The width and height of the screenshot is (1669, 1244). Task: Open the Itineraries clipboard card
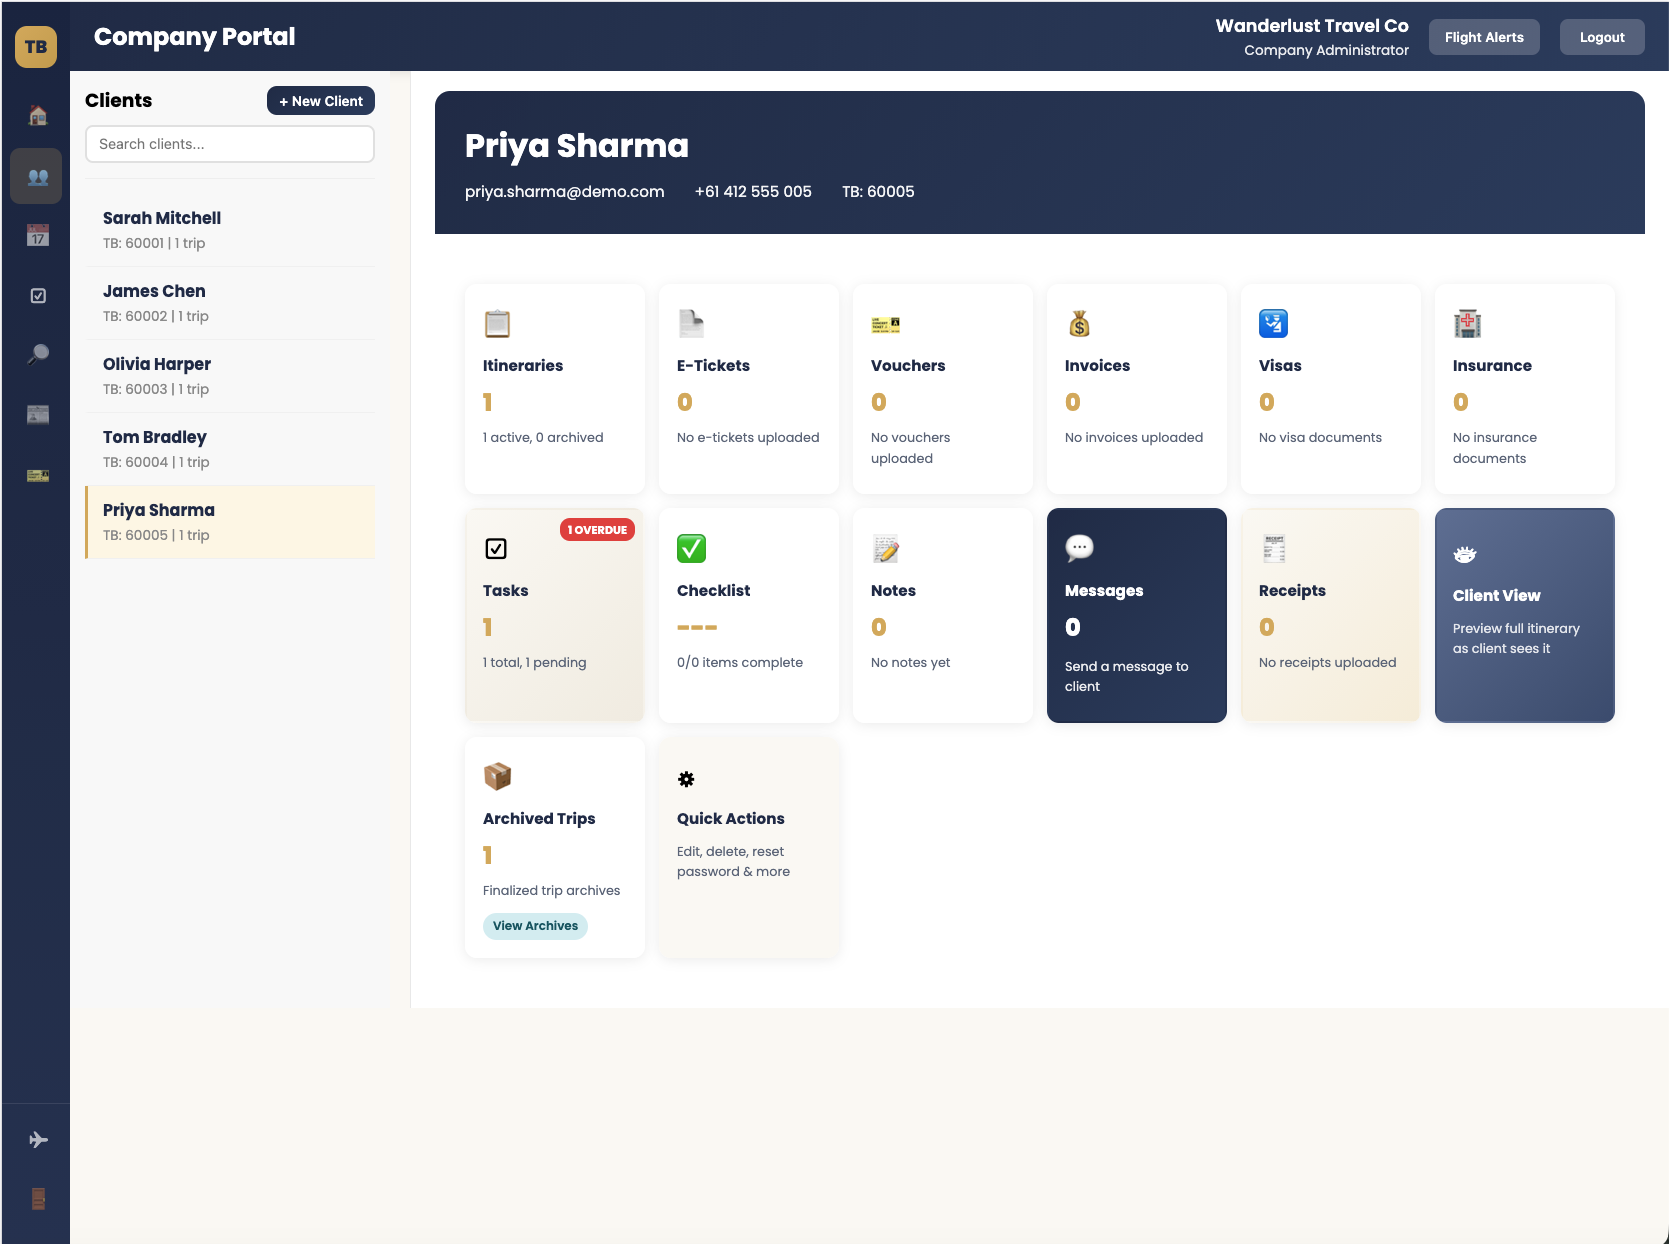495,323
